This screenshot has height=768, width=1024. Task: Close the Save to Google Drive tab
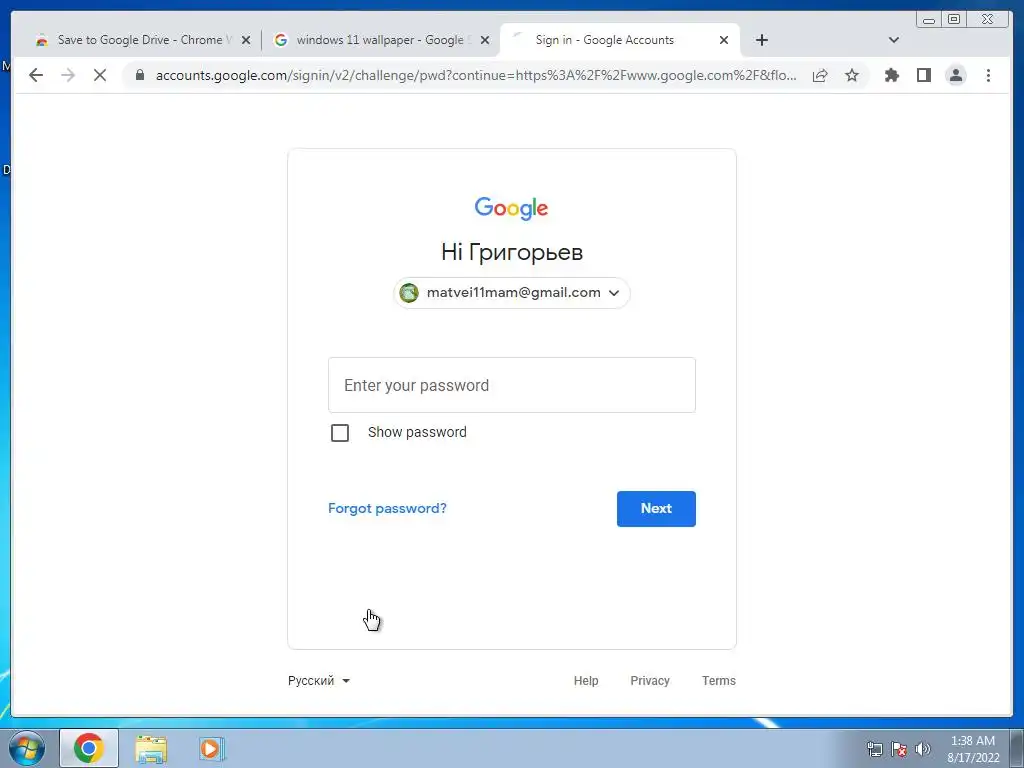(246, 40)
